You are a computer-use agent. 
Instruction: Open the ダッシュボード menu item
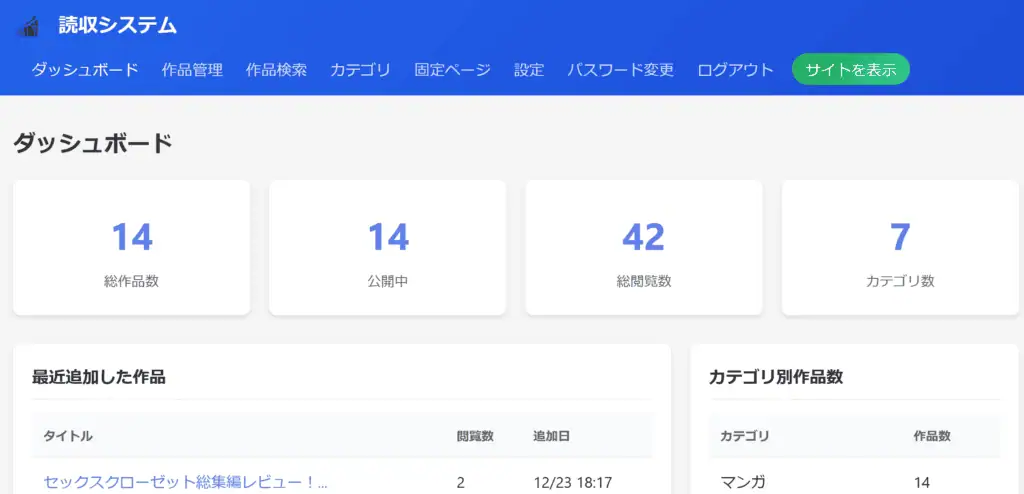[x=85, y=70]
